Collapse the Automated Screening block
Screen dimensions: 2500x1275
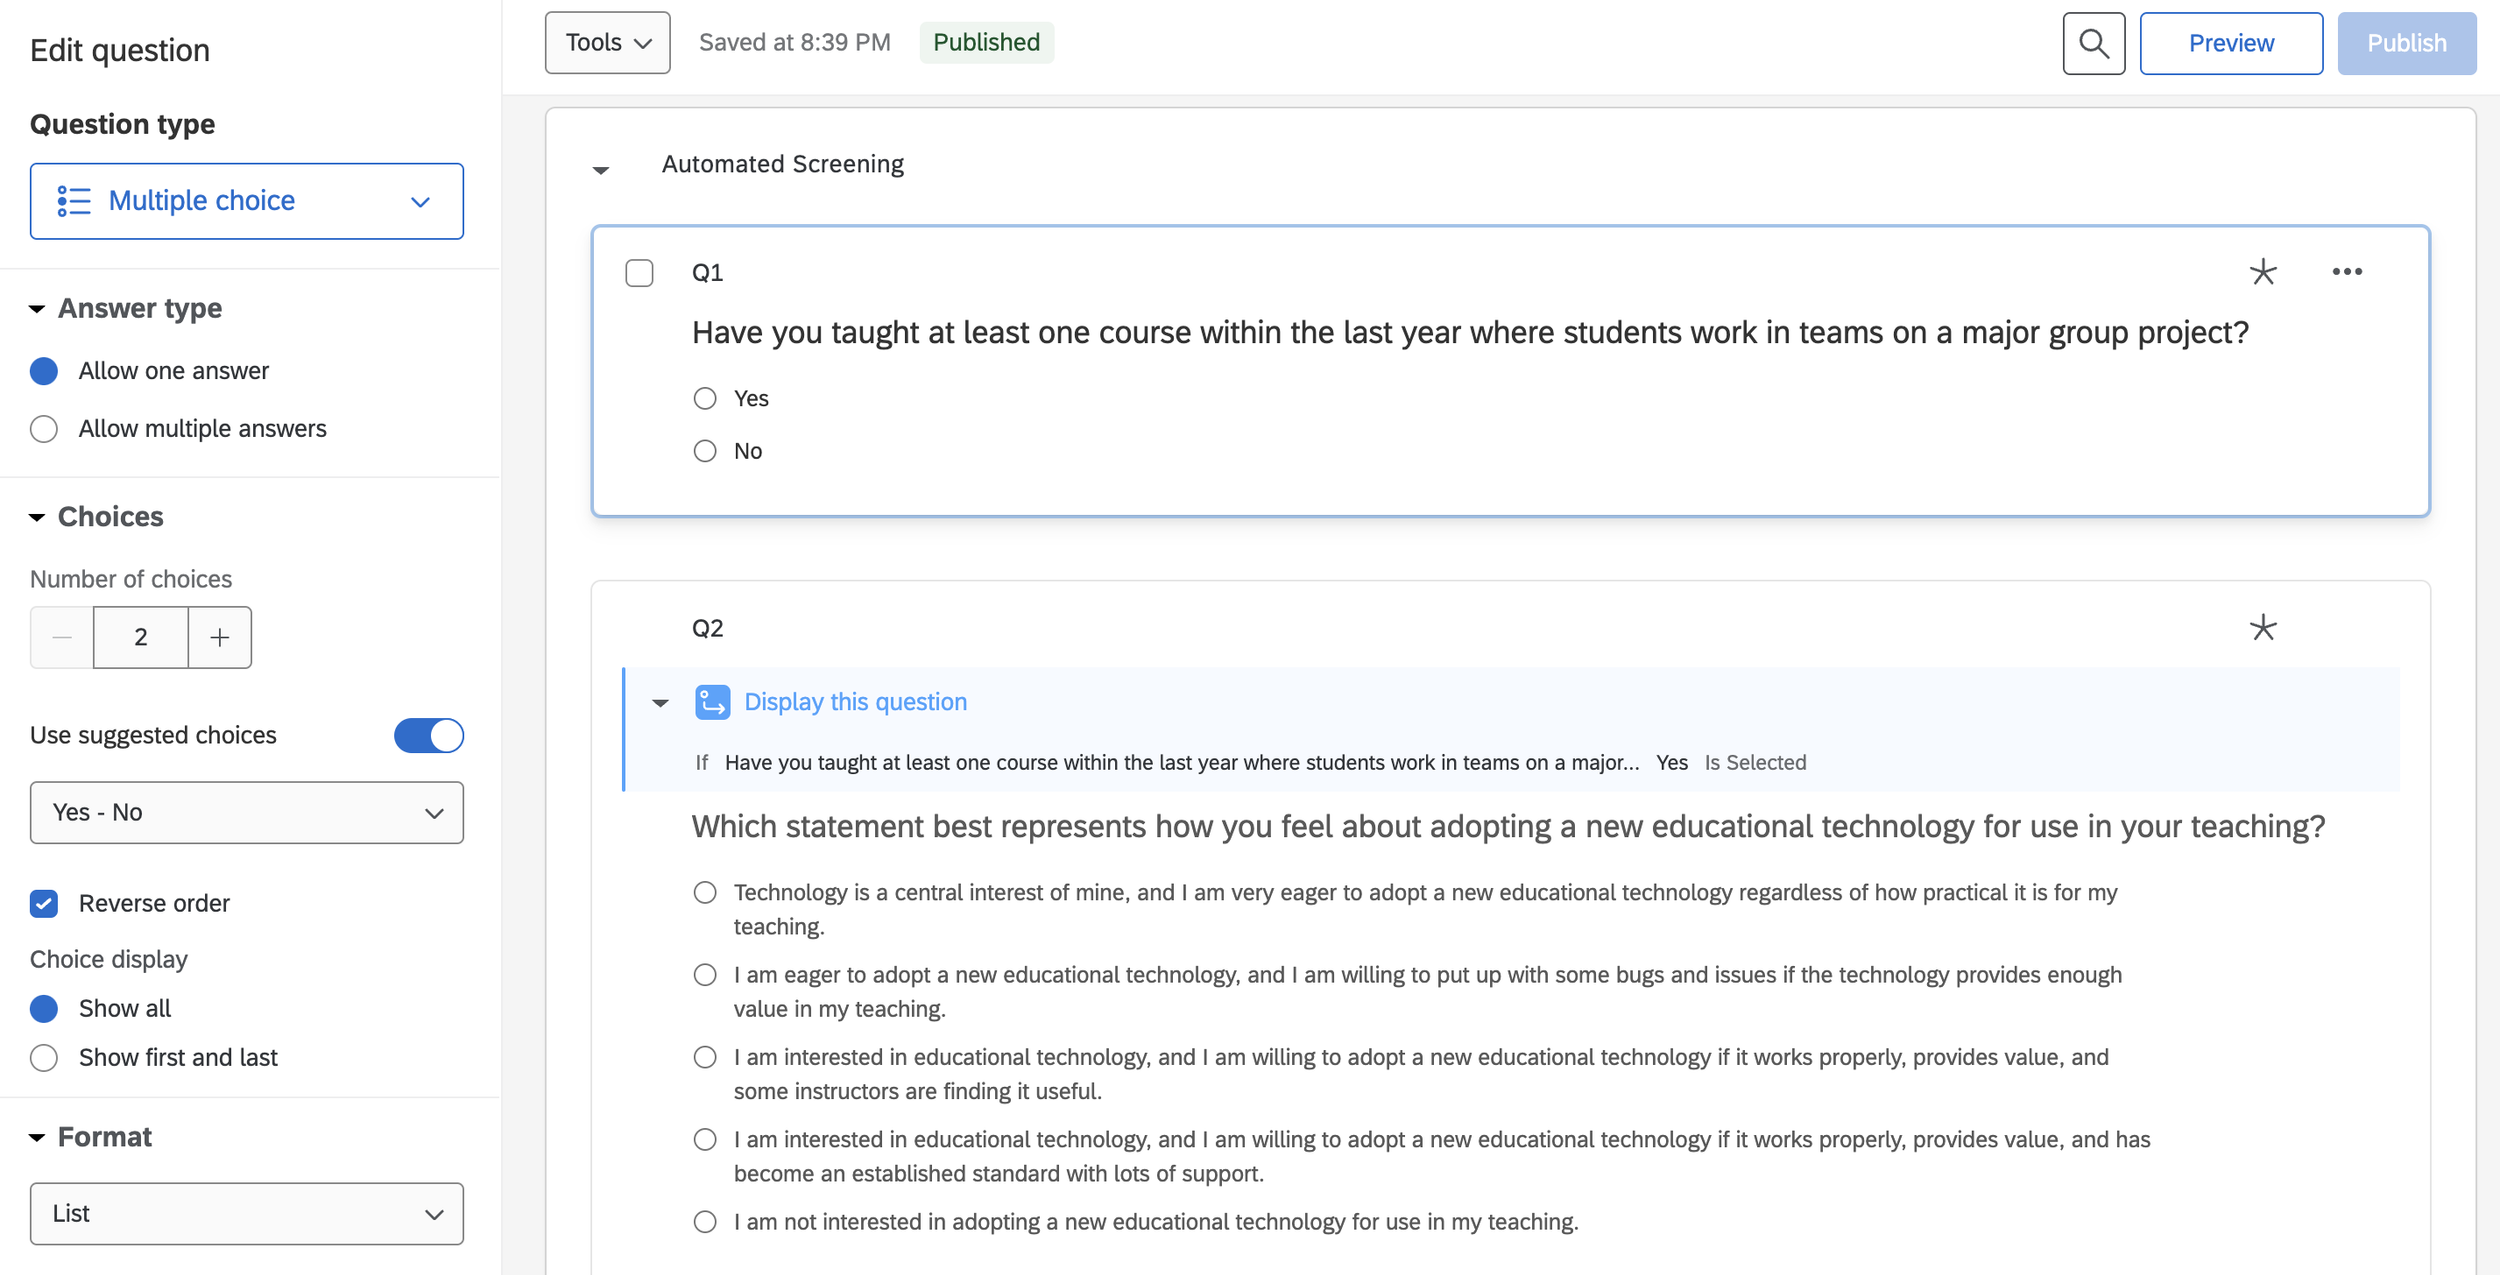tap(601, 170)
